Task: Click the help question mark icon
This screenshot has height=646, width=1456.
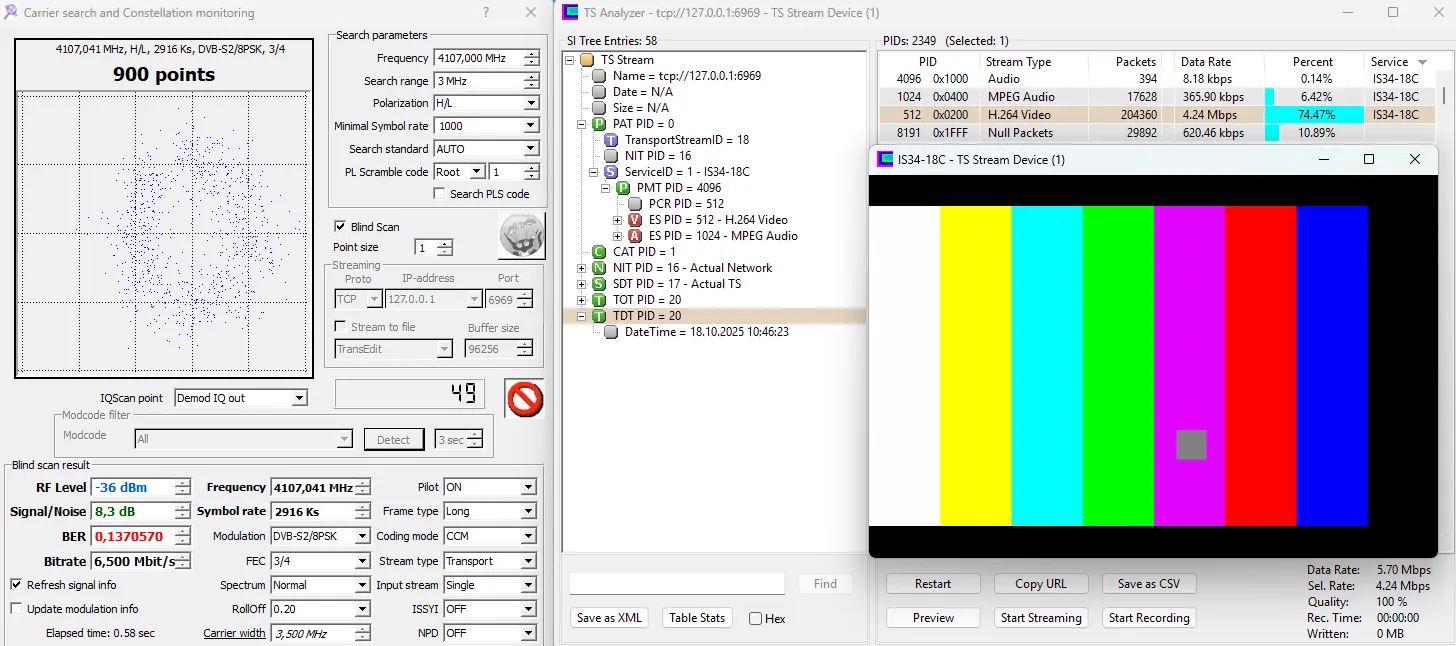Action: [x=486, y=13]
